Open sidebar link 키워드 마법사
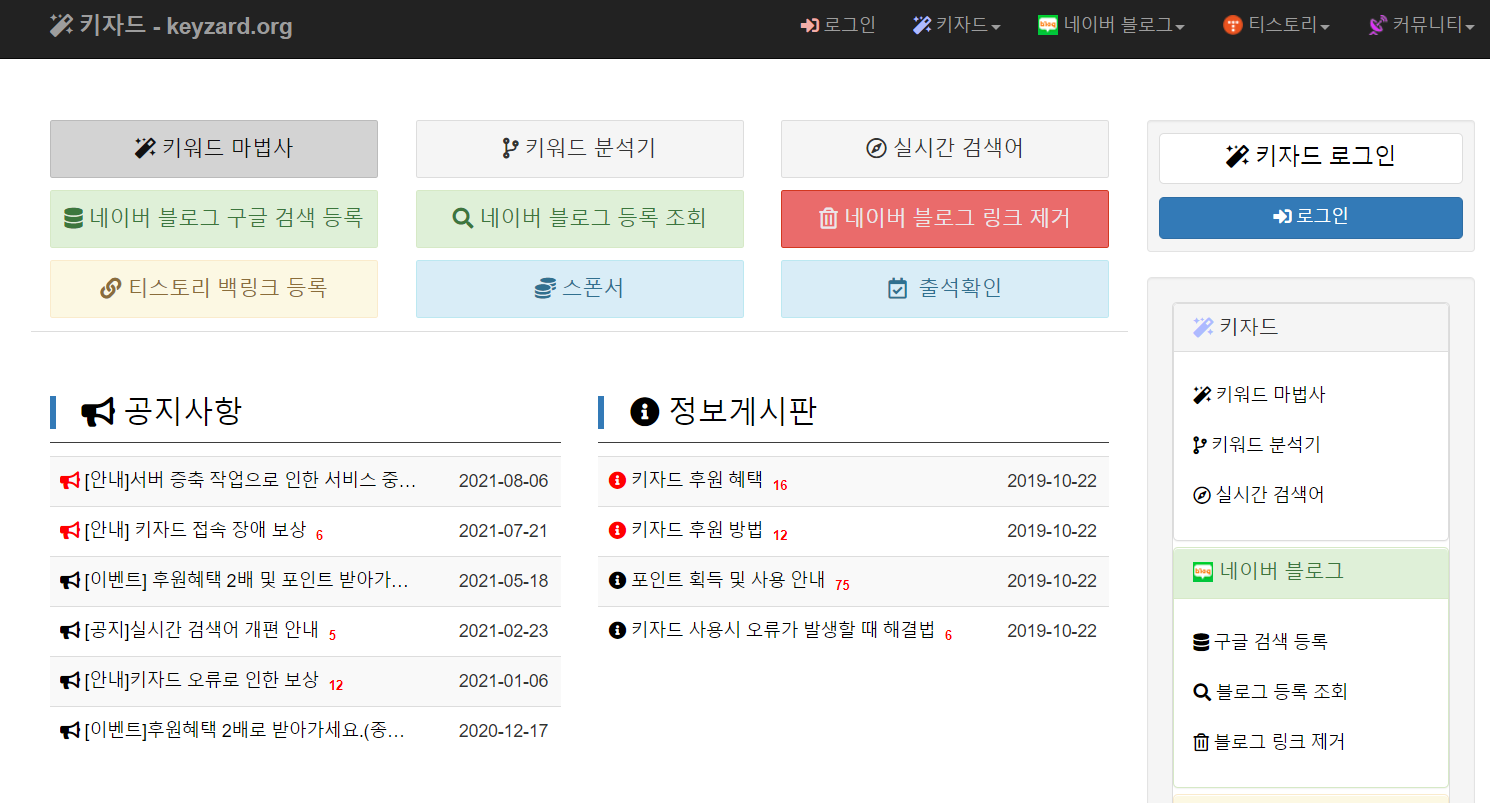The width and height of the screenshot is (1490, 803). (x=1259, y=395)
